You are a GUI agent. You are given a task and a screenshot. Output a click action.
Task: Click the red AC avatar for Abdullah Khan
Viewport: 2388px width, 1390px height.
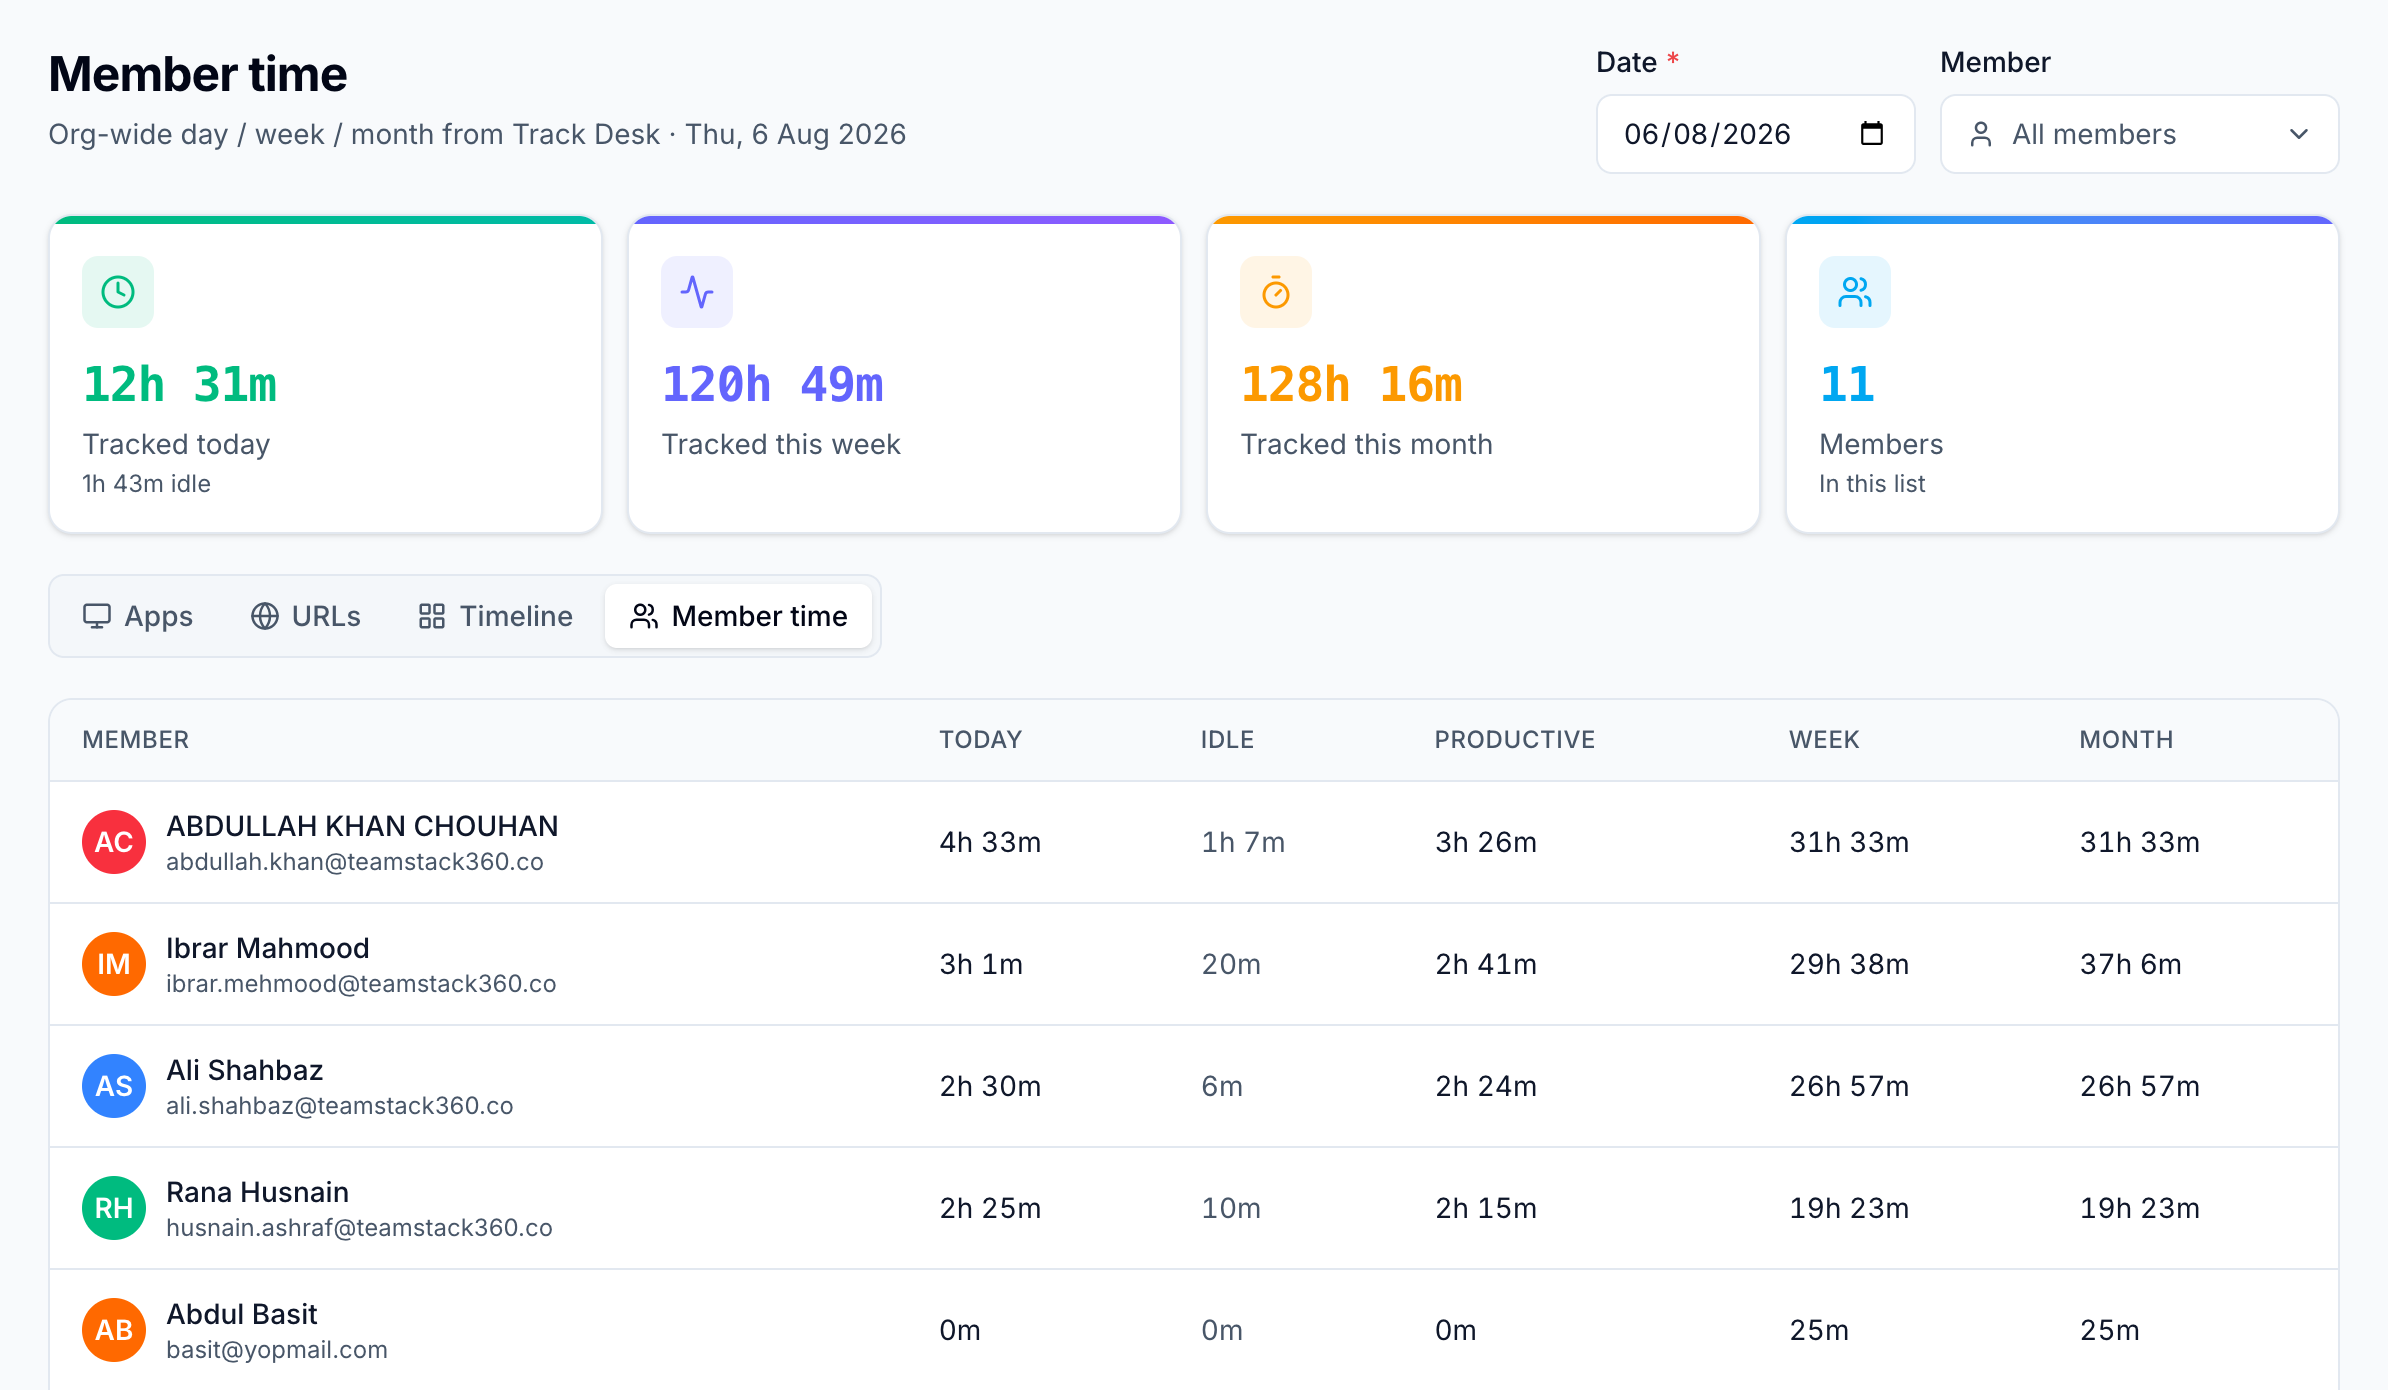tap(114, 842)
